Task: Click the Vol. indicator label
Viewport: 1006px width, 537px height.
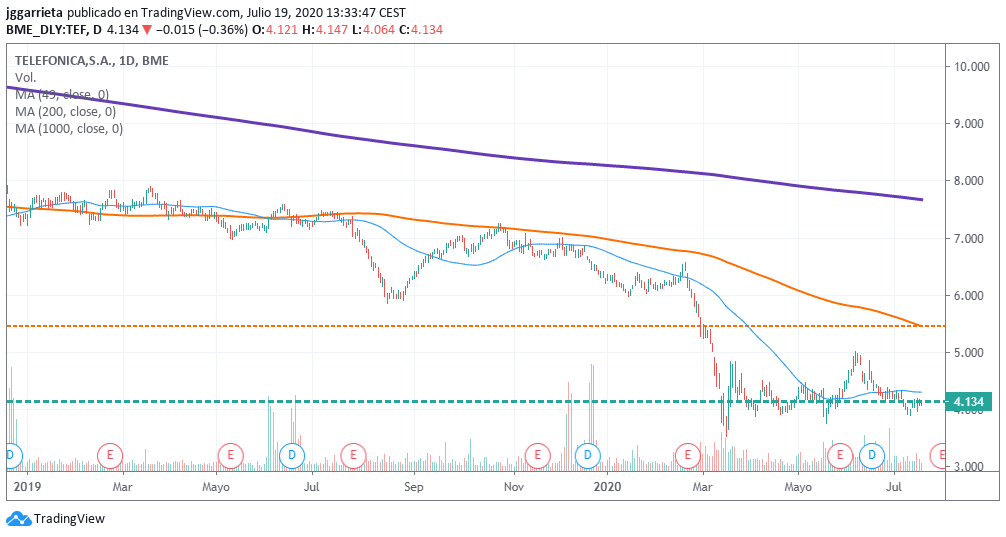Action: pyautogui.click(x=26, y=78)
